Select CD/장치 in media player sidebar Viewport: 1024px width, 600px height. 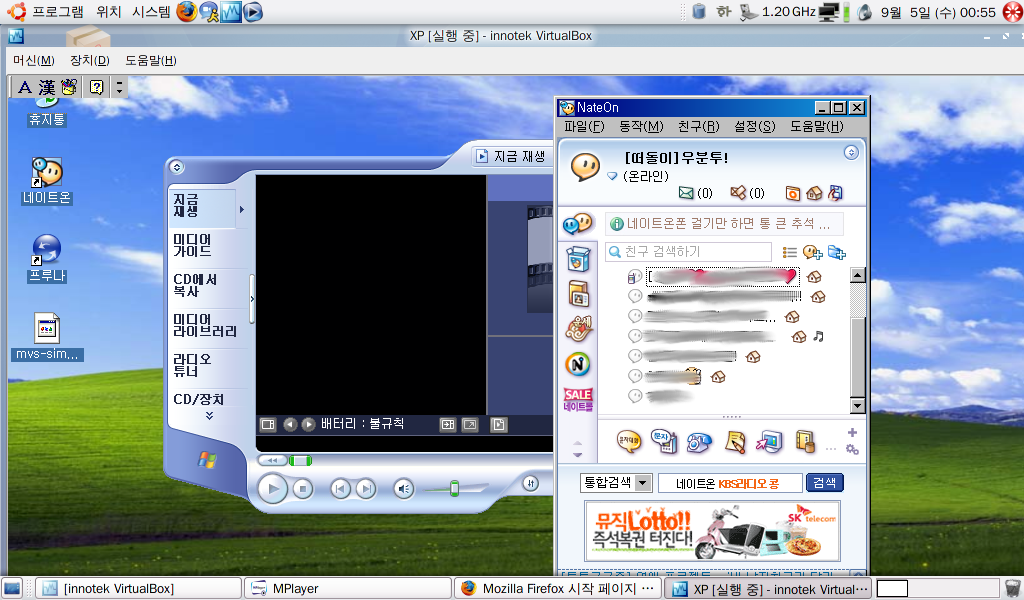tap(199, 399)
